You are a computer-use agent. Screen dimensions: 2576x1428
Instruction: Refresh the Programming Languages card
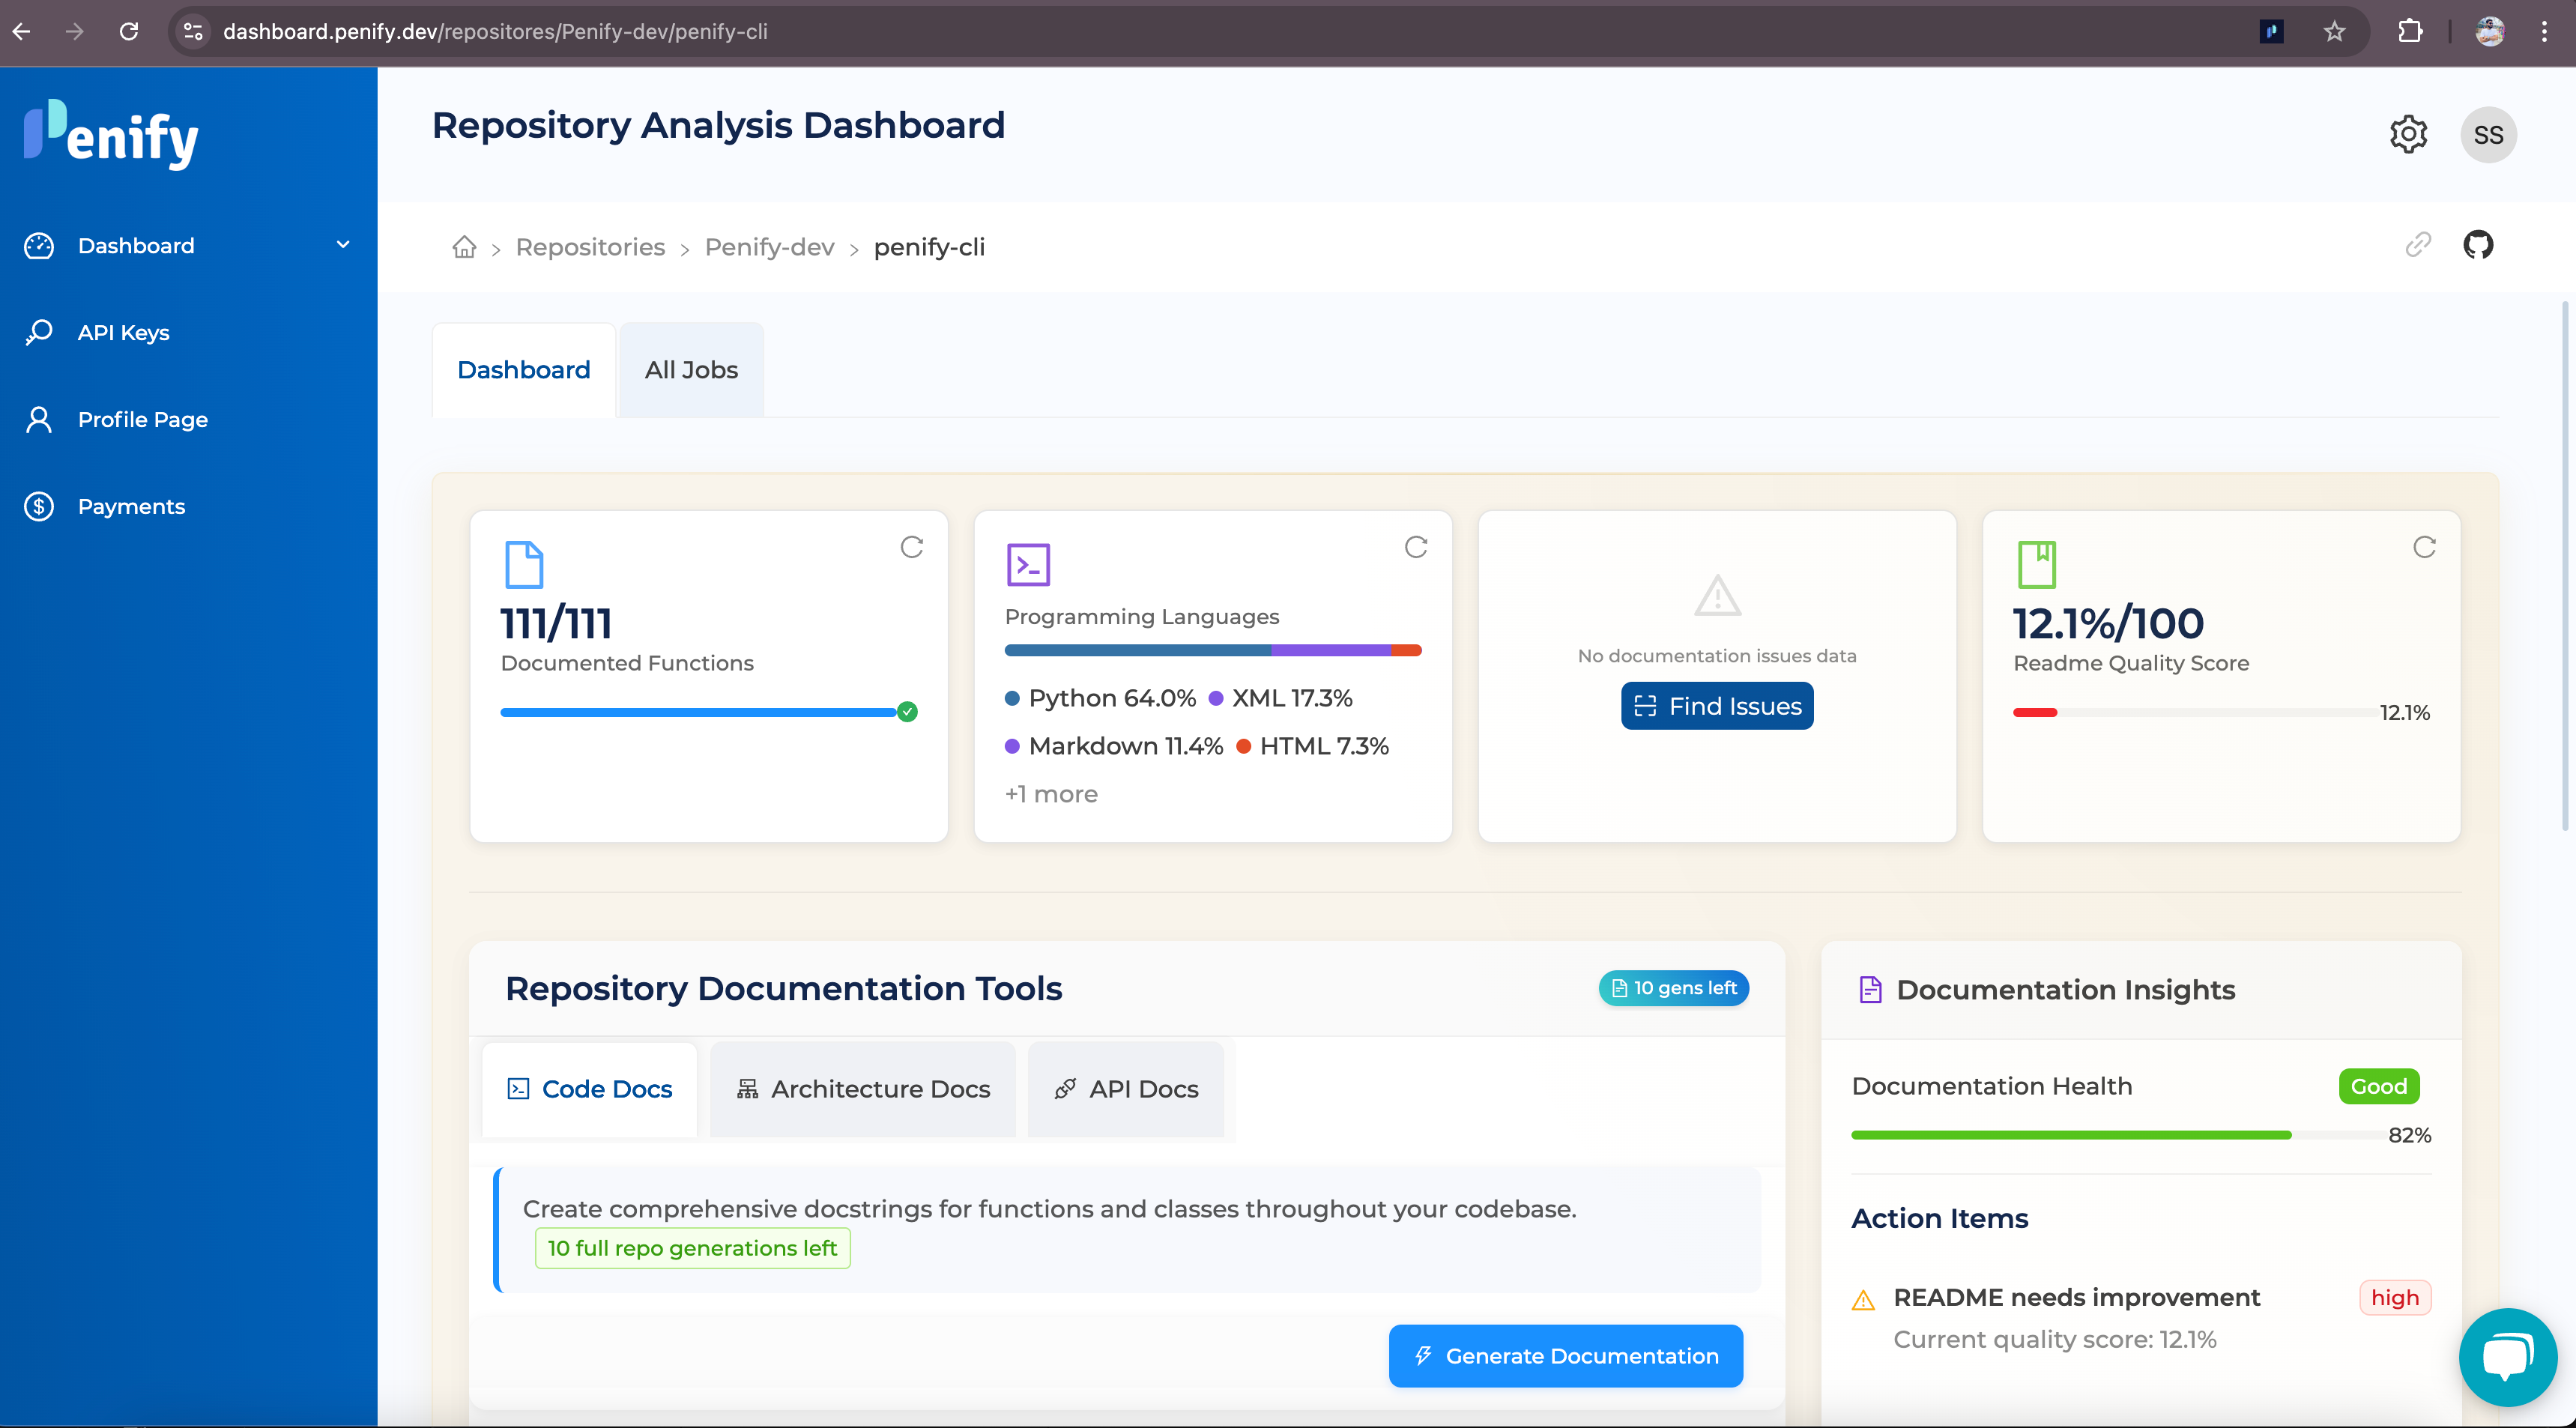pos(1416,548)
